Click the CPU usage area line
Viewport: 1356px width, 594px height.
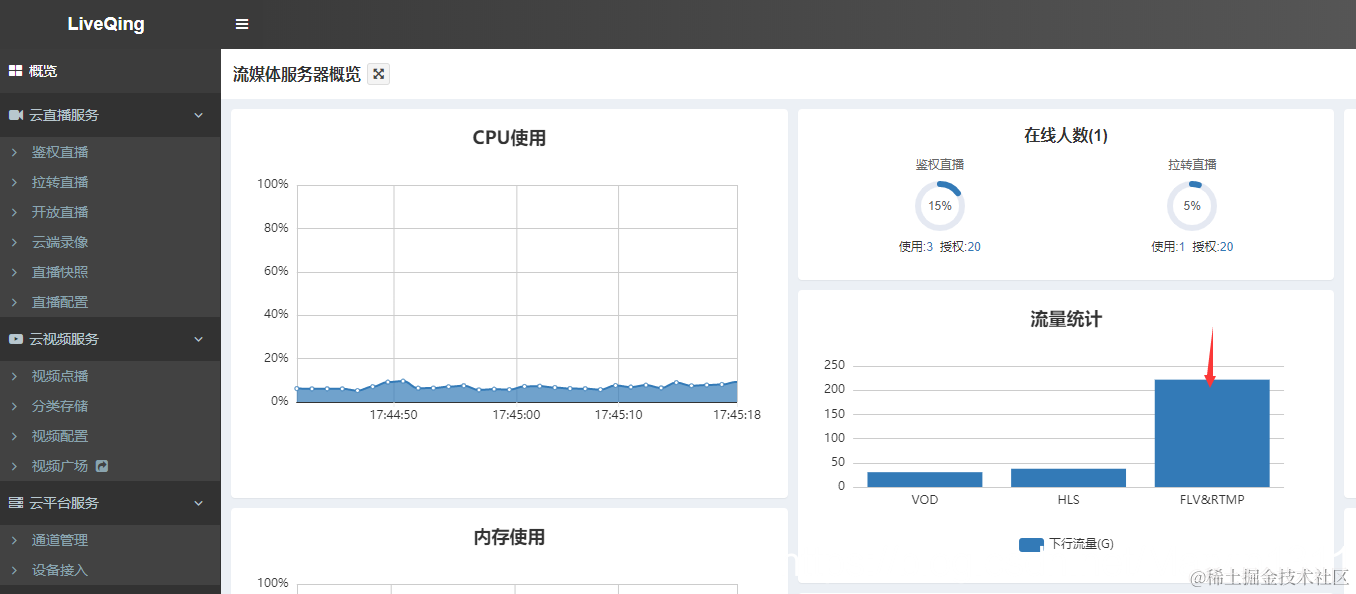516,393
